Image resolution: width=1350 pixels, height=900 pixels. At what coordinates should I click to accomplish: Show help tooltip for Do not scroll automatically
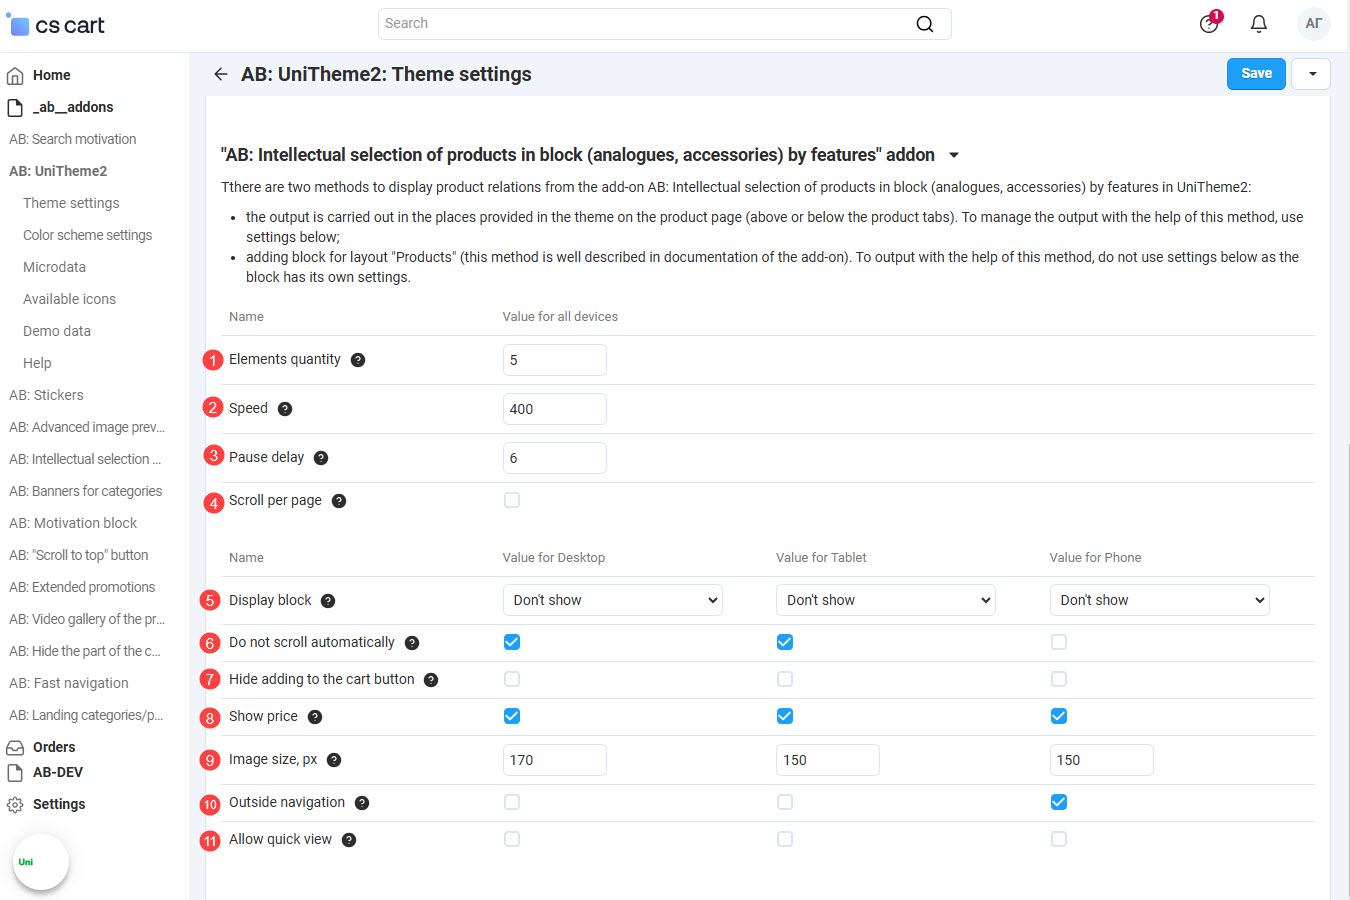[x=412, y=643]
